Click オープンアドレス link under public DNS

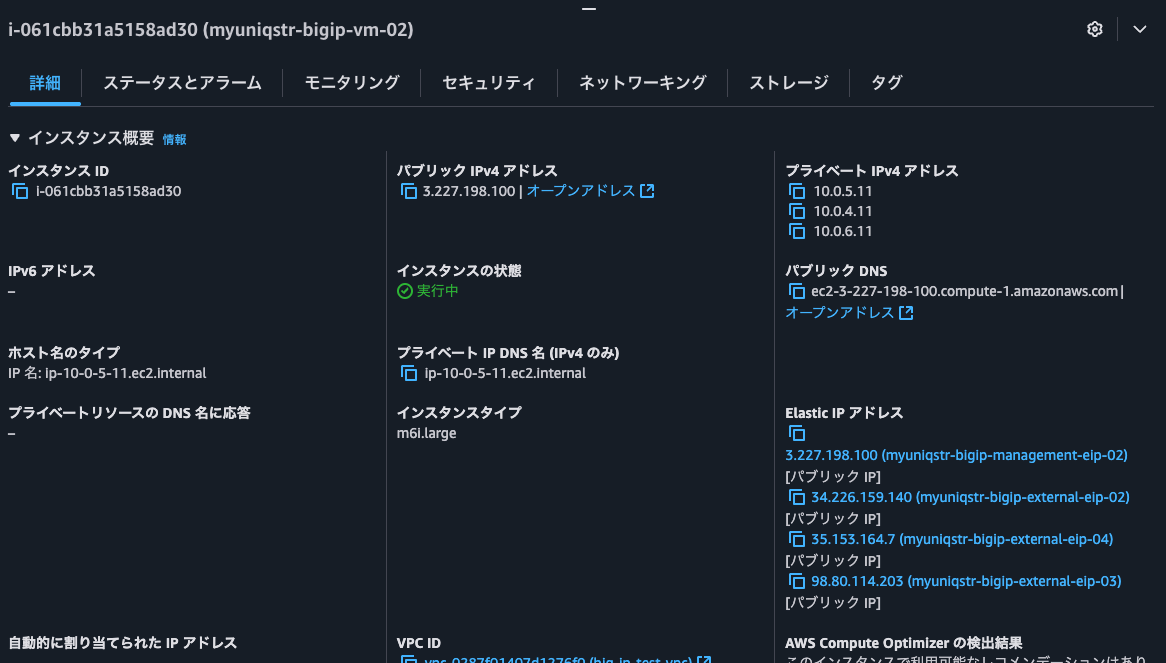(840, 313)
